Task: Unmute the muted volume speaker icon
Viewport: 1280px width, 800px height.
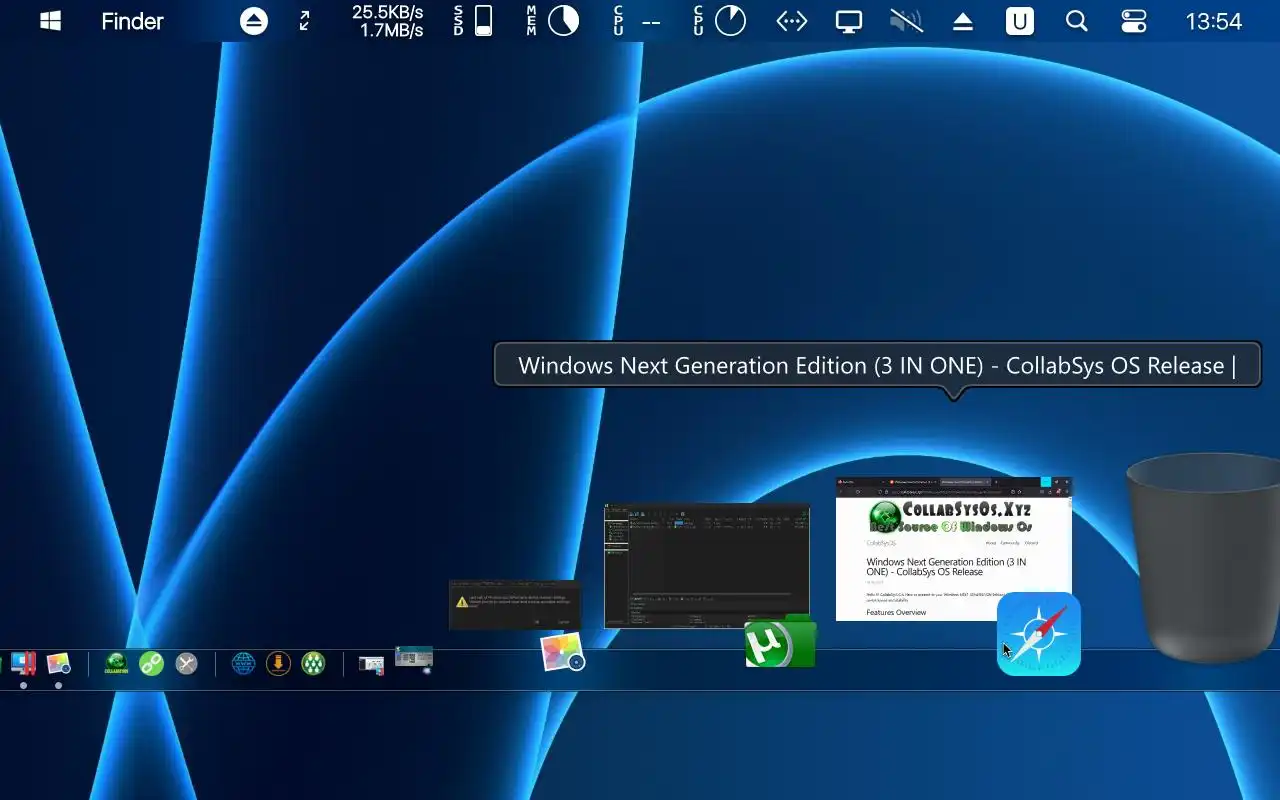Action: 906,21
